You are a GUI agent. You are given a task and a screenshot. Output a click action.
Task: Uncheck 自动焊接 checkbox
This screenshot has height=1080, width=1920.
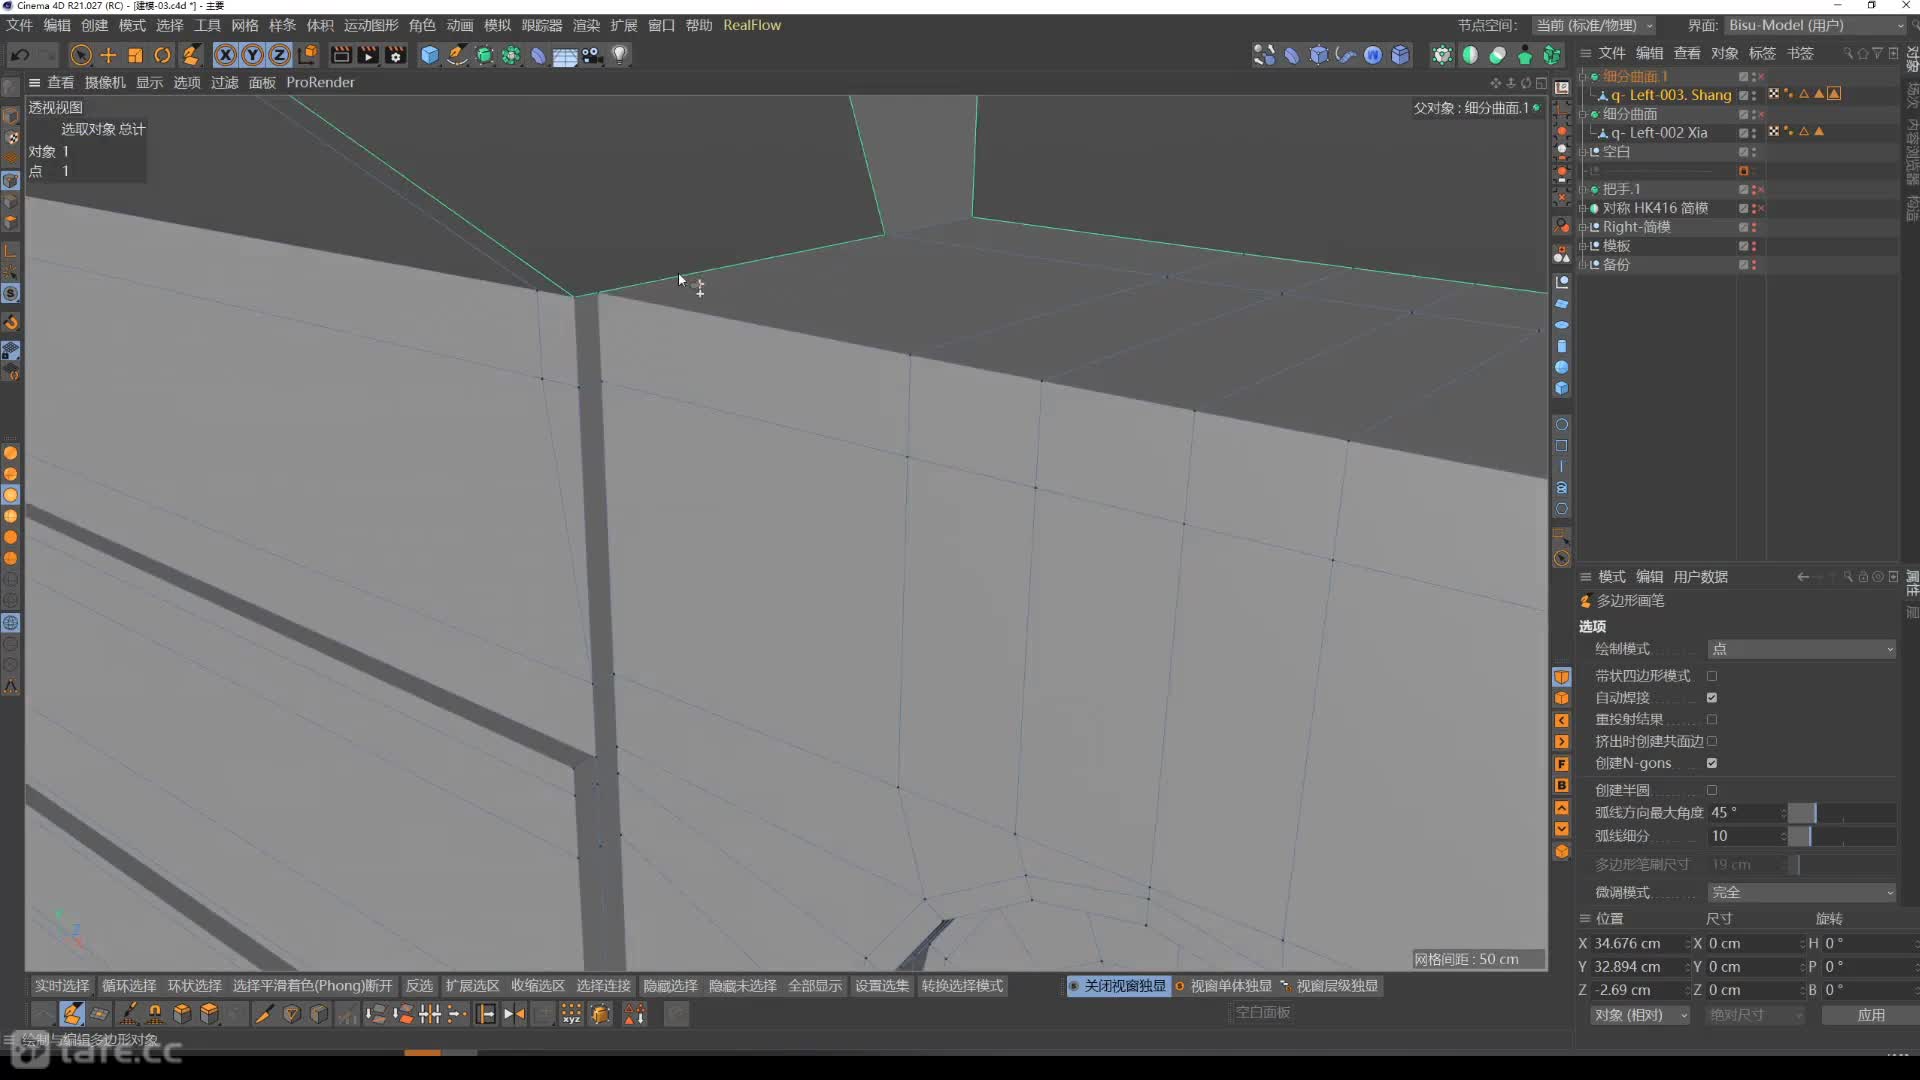click(x=1712, y=698)
